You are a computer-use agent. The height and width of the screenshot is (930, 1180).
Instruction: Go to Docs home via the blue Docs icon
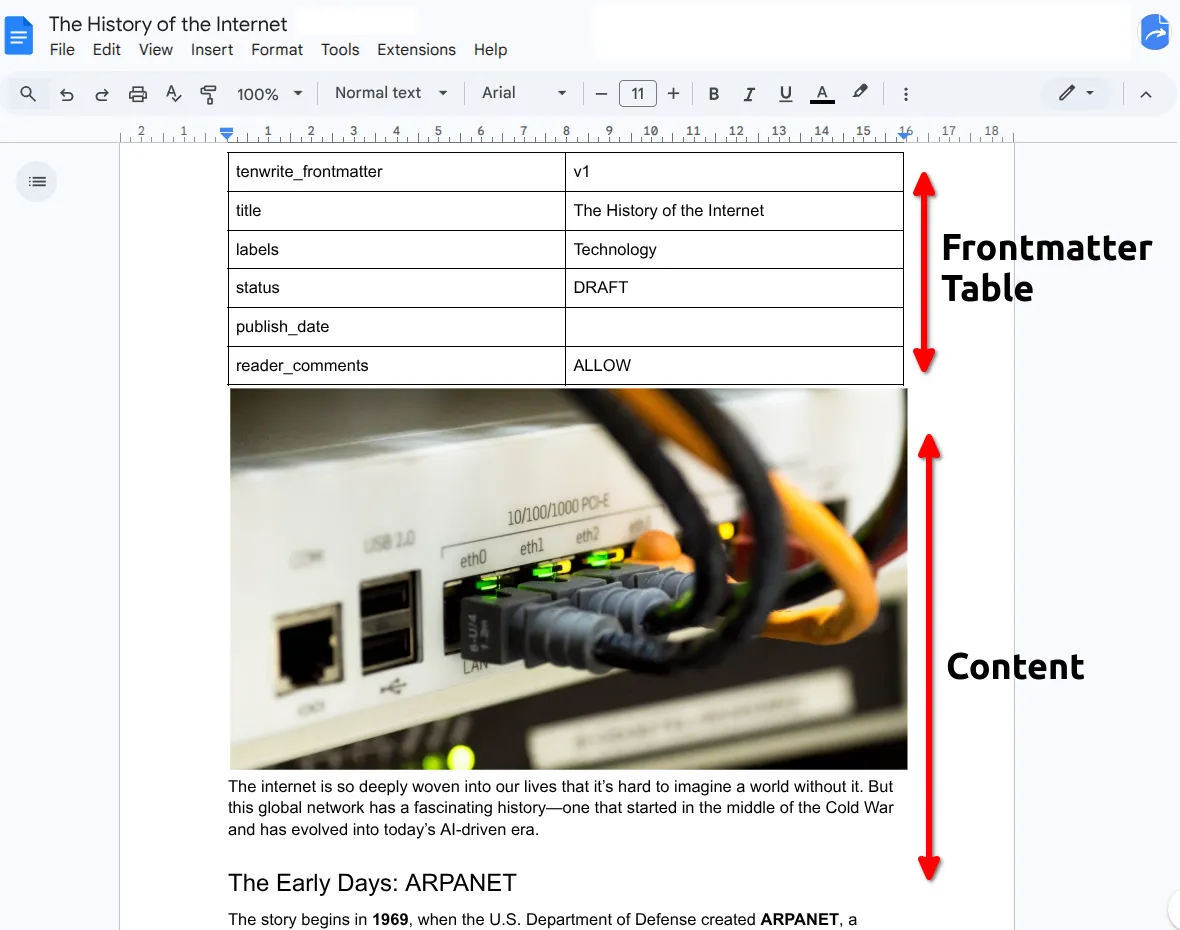click(x=19, y=34)
